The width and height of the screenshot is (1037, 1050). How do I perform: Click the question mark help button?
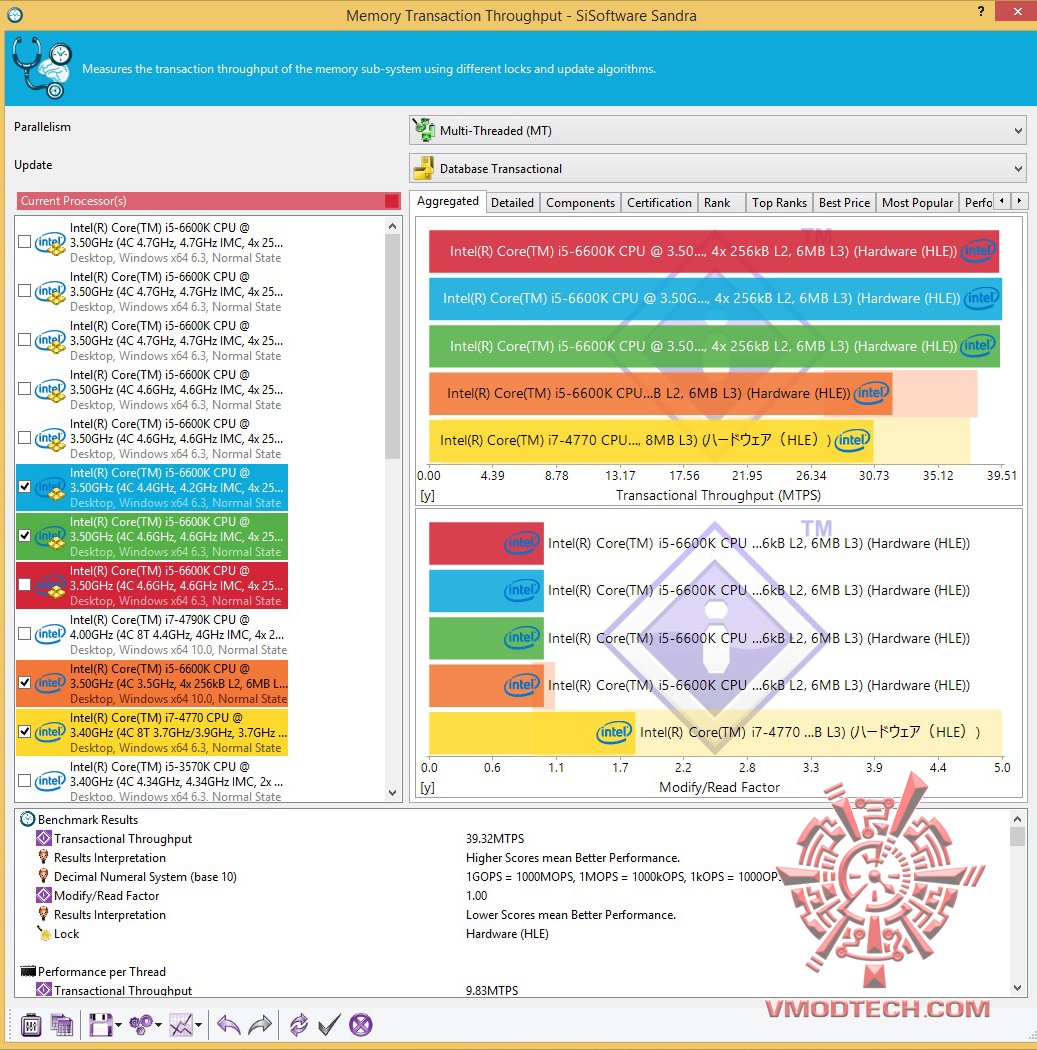click(x=981, y=11)
